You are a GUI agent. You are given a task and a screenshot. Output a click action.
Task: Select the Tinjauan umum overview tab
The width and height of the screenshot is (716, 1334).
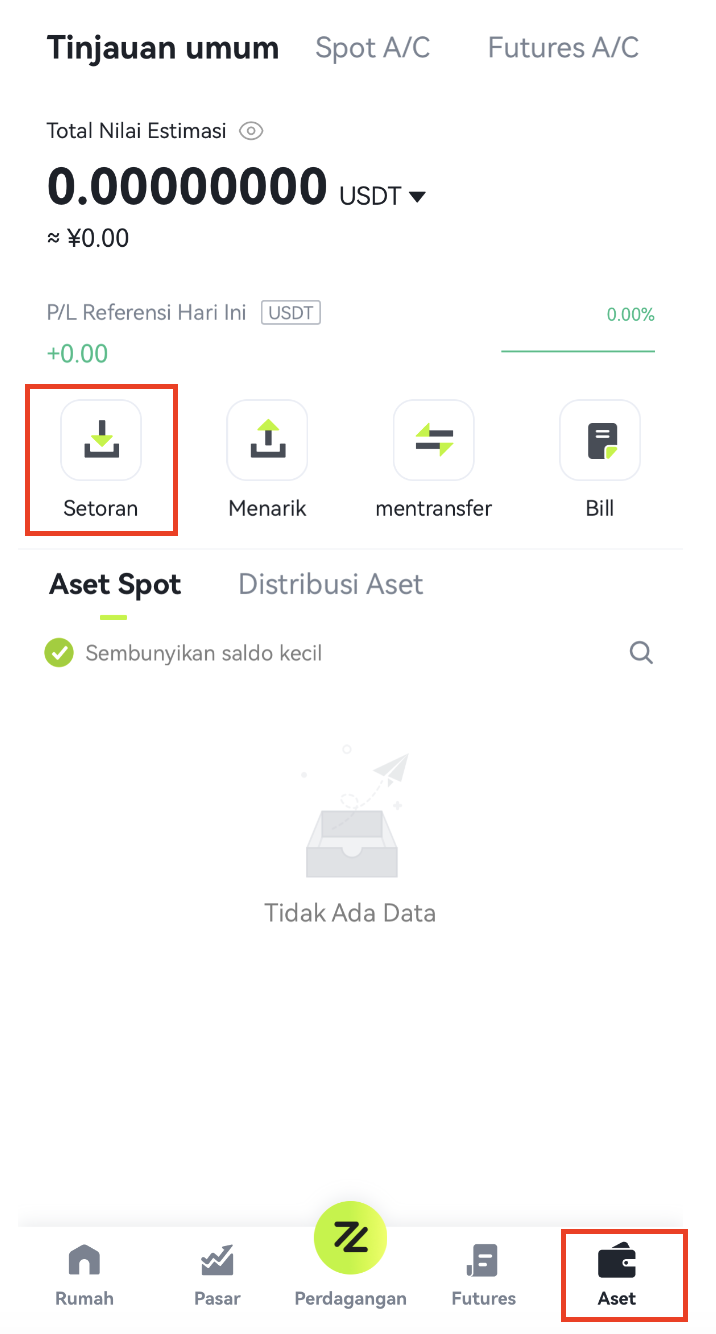click(x=163, y=47)
